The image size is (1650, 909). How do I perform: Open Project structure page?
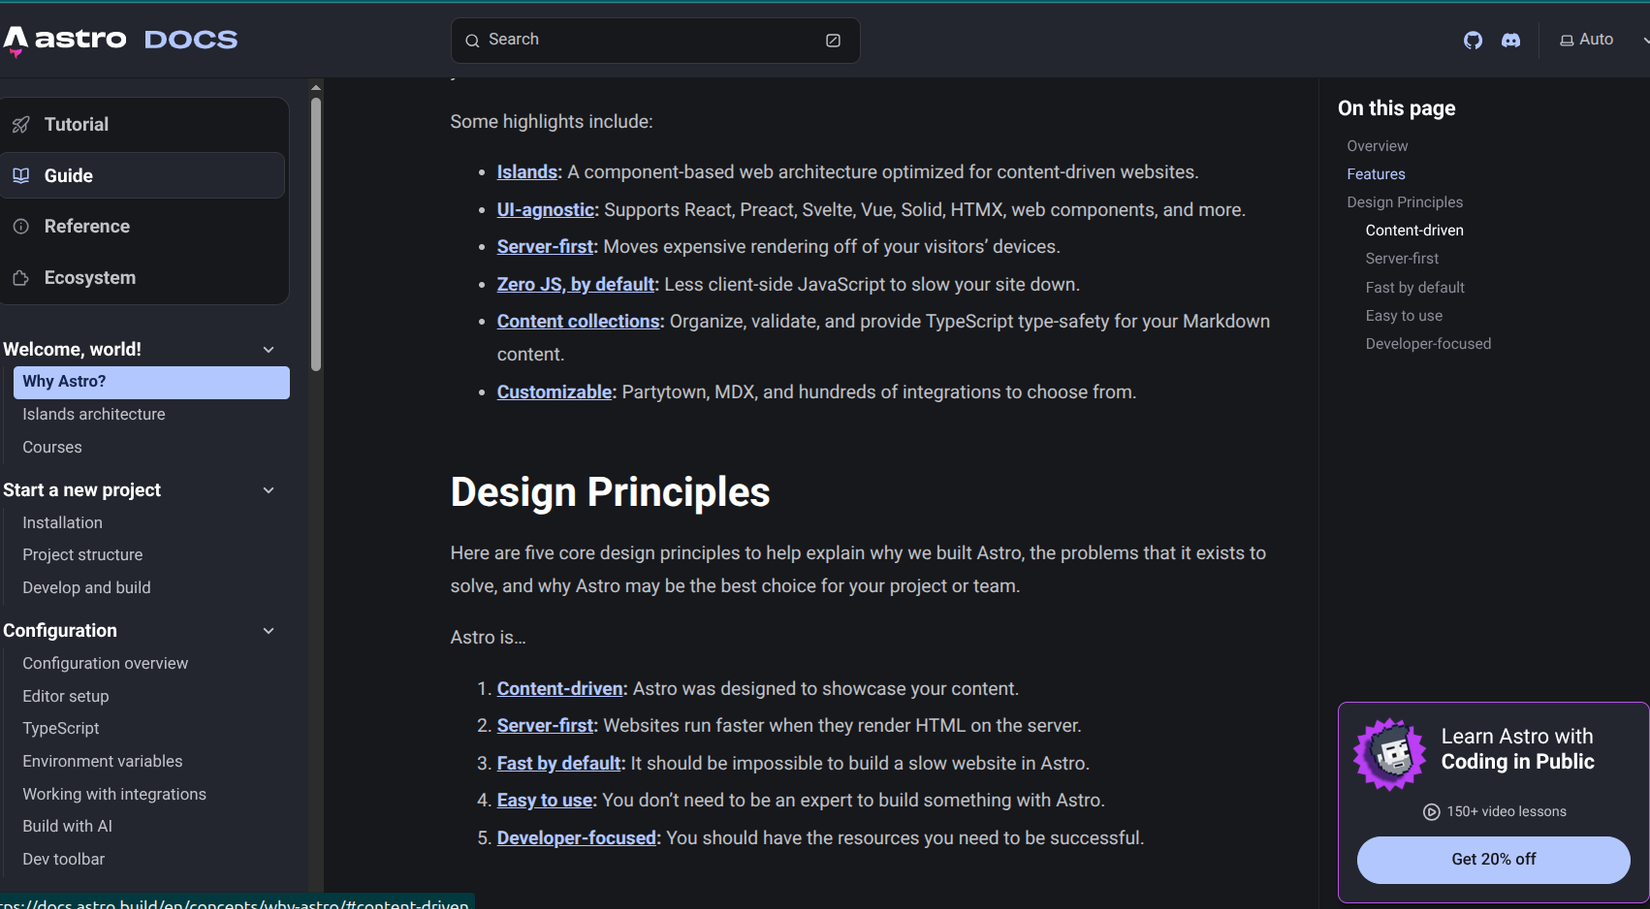click(x=82, y=555)
